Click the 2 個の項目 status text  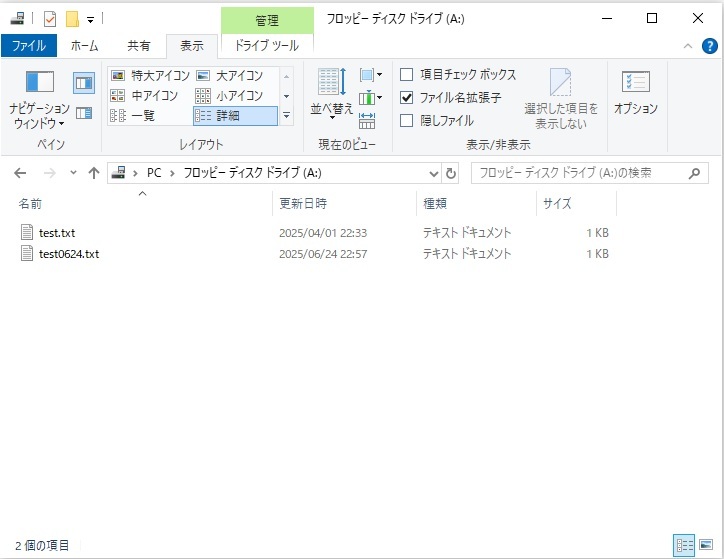pos(42,546)
